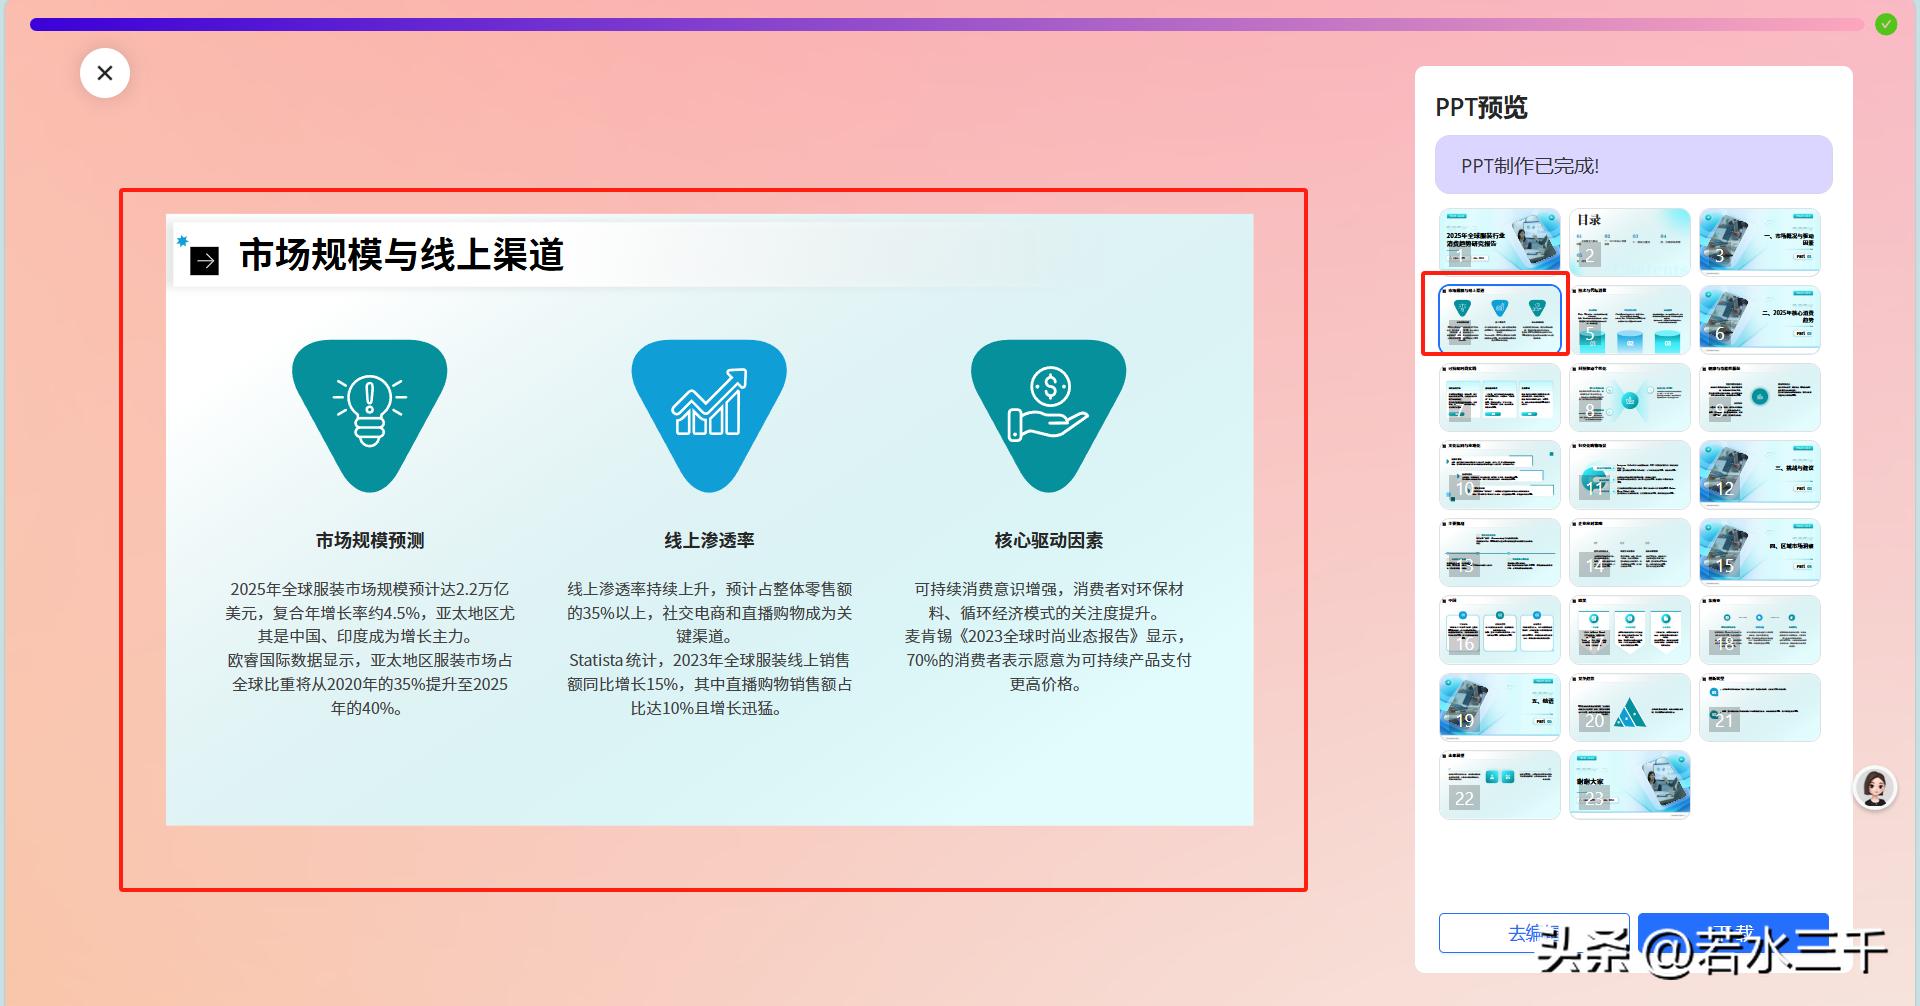Viewport: 1920px width, 1006px height.
Task: Select slide 6 thumbnail
Action: [1760, 319]
